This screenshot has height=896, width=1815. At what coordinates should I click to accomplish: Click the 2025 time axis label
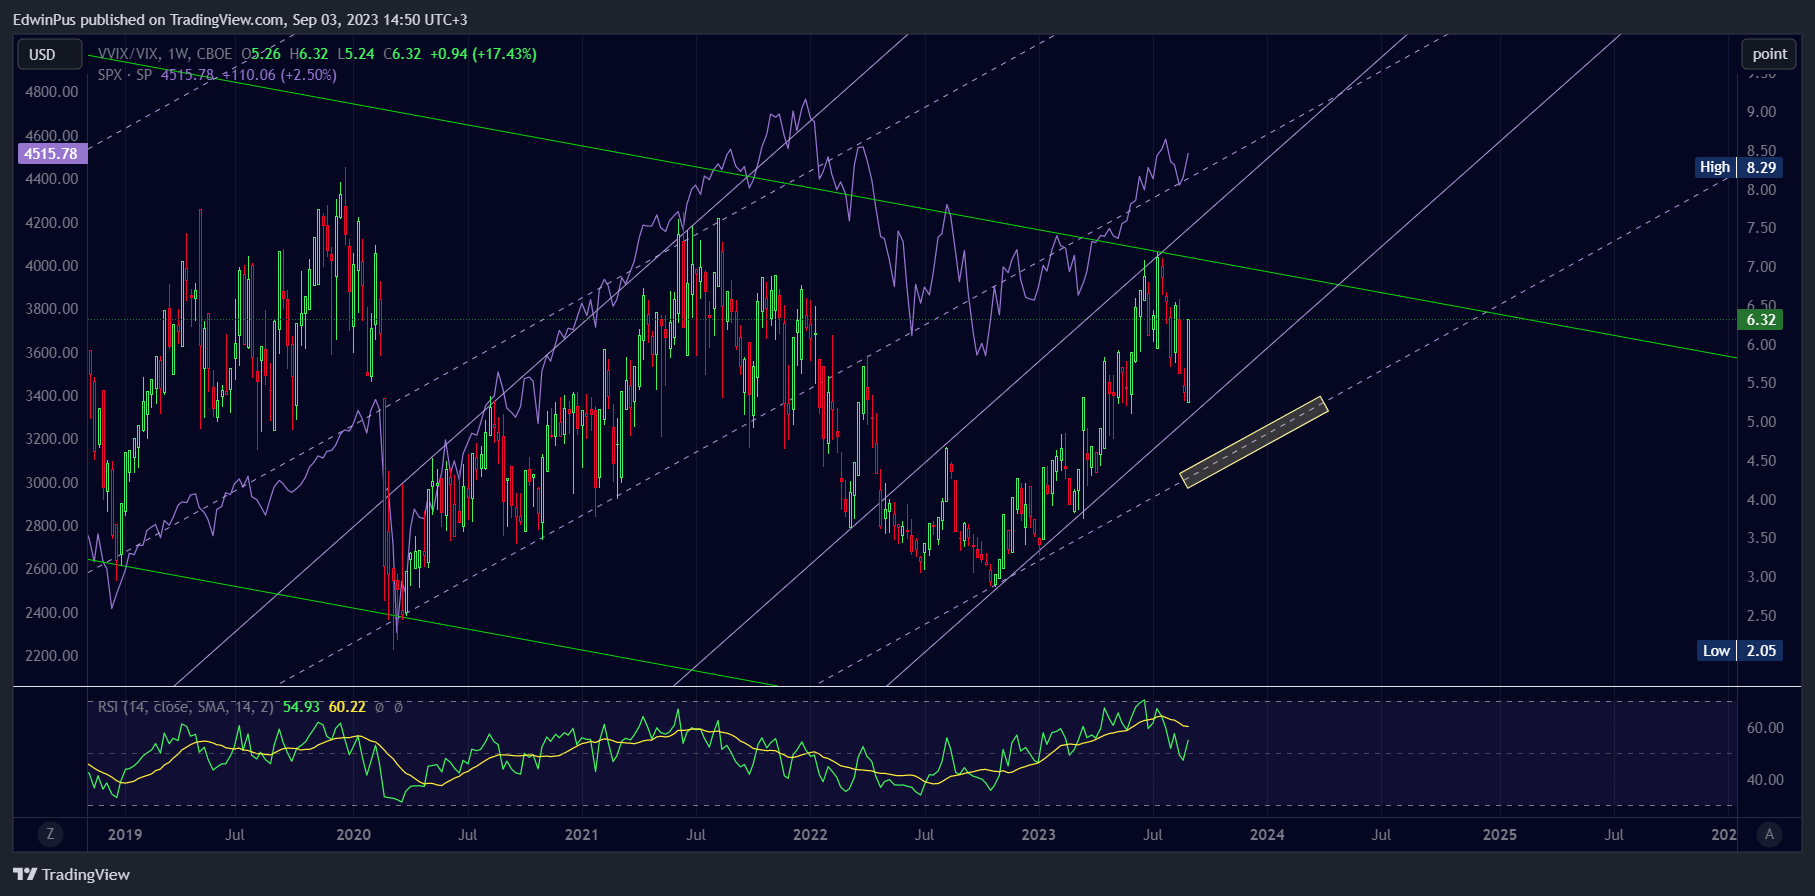click(x=1499, y=834)
